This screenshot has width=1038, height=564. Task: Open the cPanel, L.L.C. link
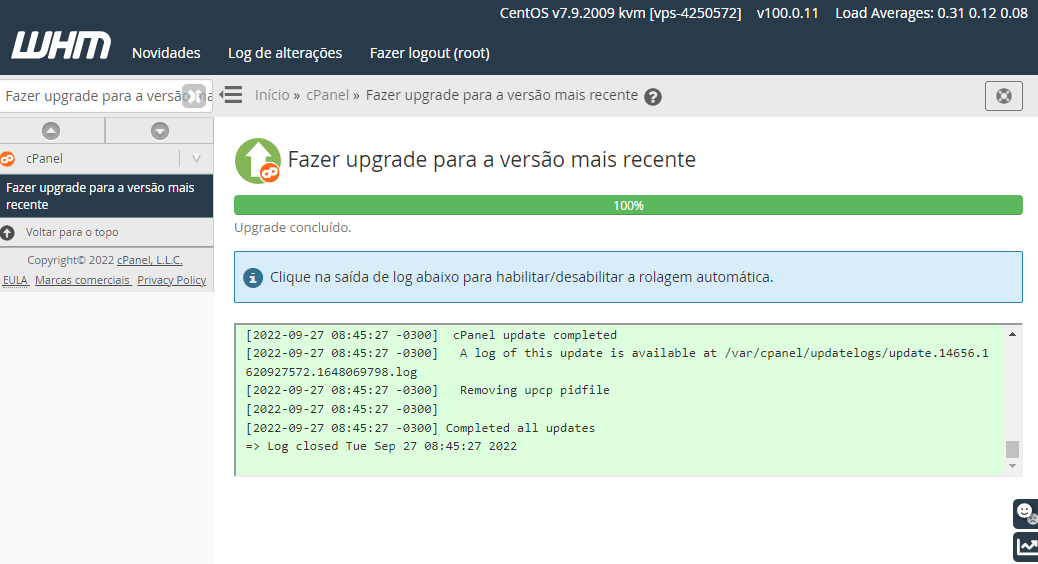pos(150,260)
